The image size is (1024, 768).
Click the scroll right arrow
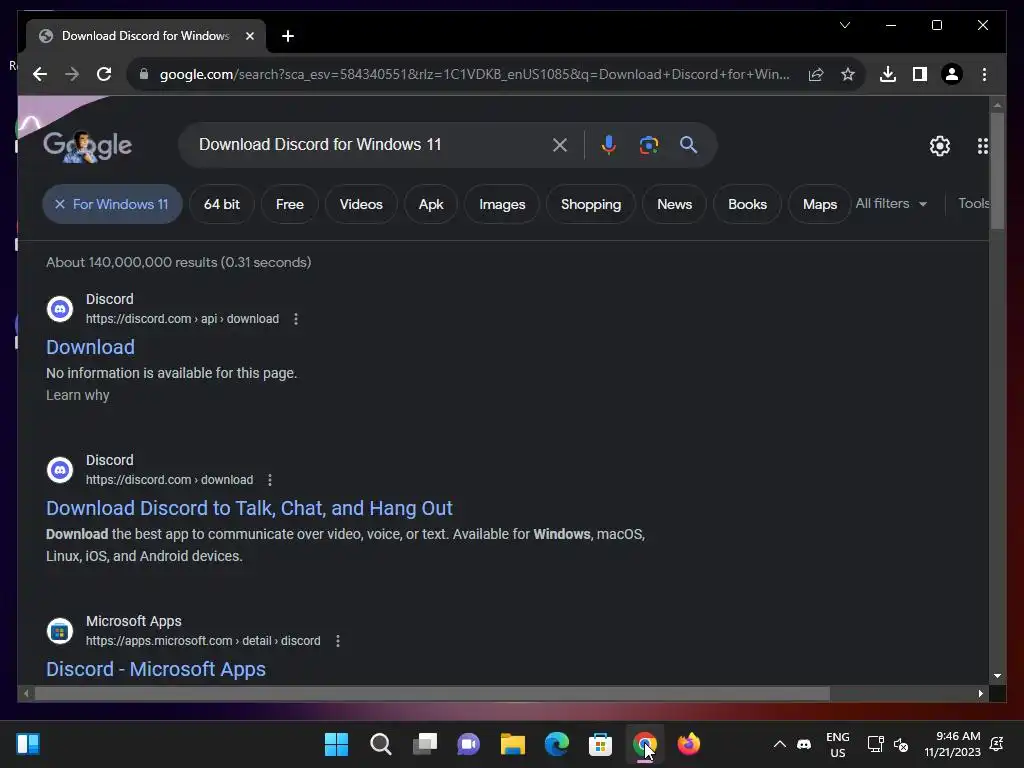[x=980, y=694]
